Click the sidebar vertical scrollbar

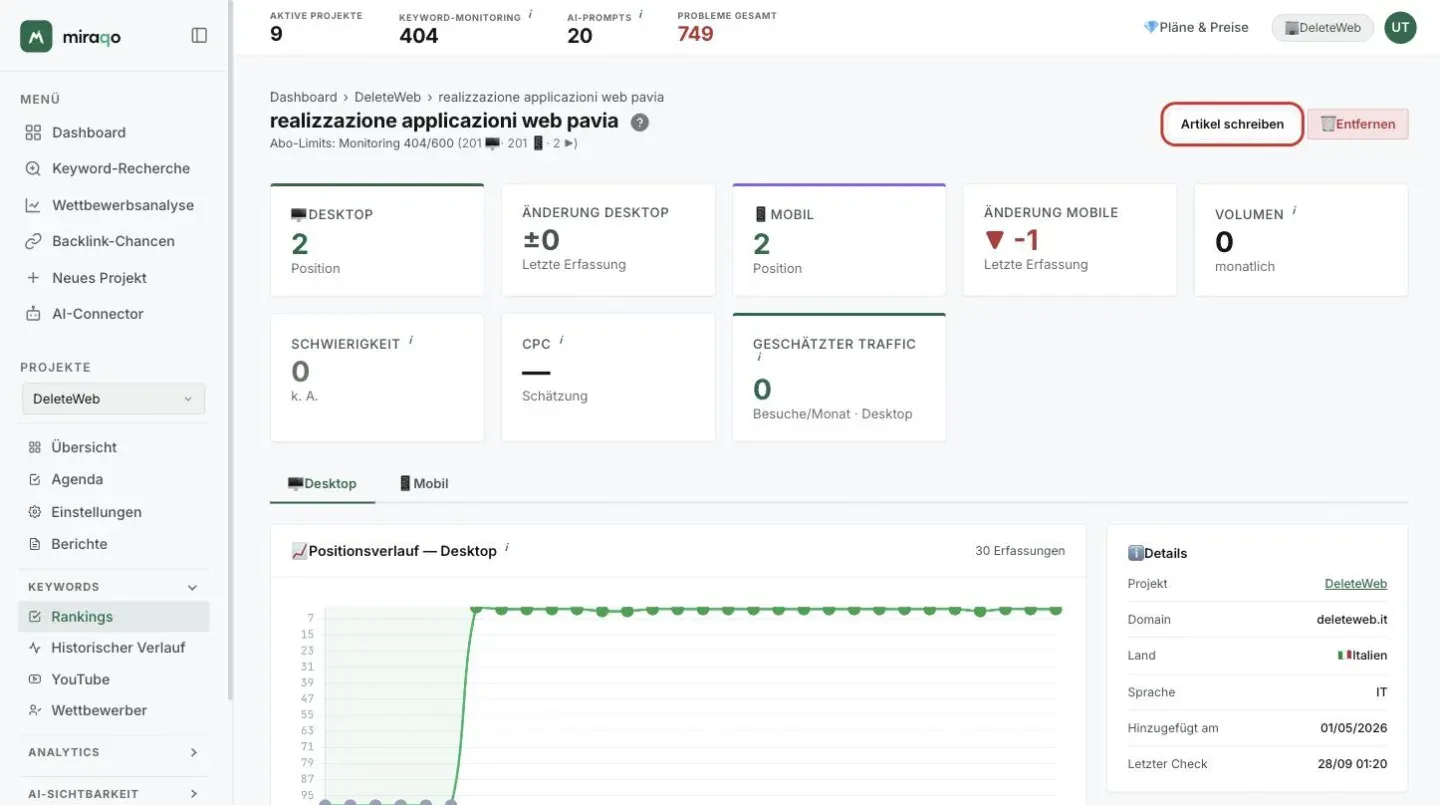(230, 350)
